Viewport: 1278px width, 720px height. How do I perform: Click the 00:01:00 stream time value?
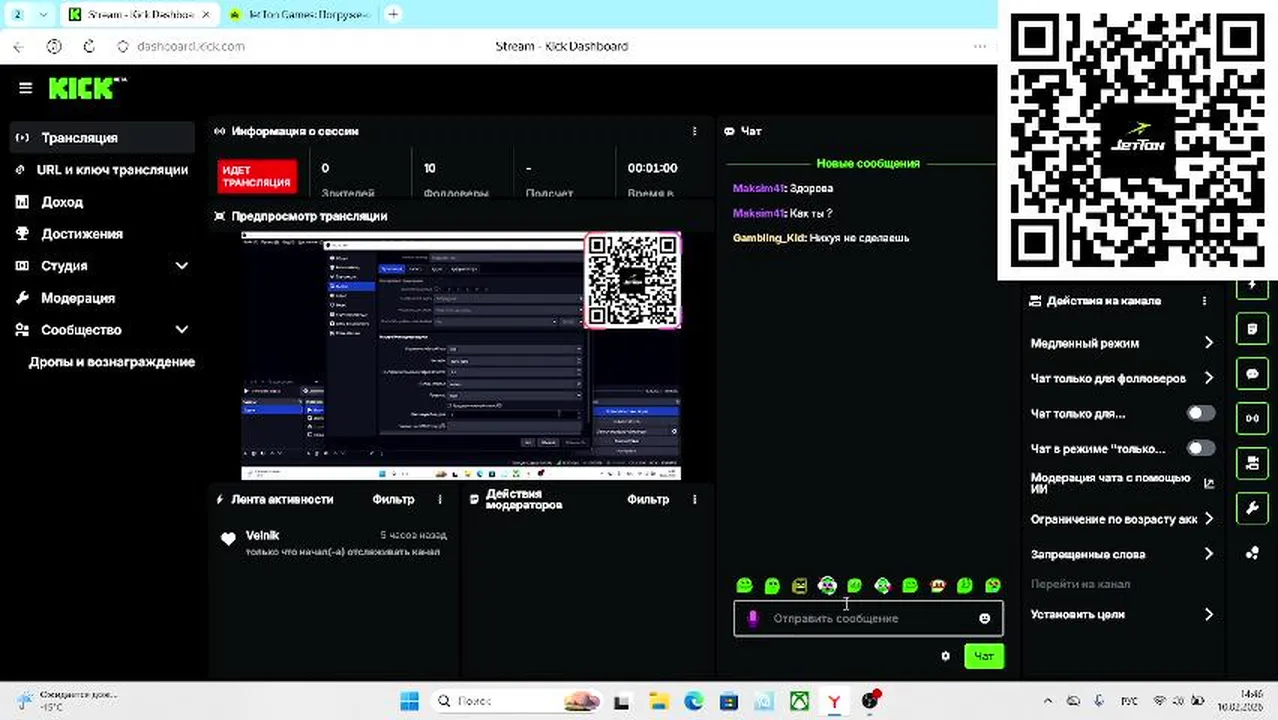[652, 168]
